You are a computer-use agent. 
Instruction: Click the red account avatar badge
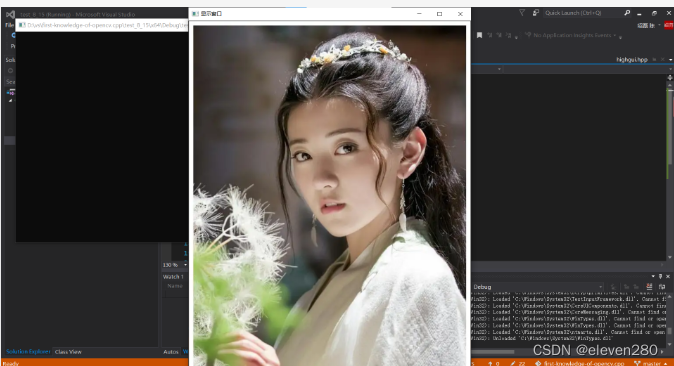(668, 25)
